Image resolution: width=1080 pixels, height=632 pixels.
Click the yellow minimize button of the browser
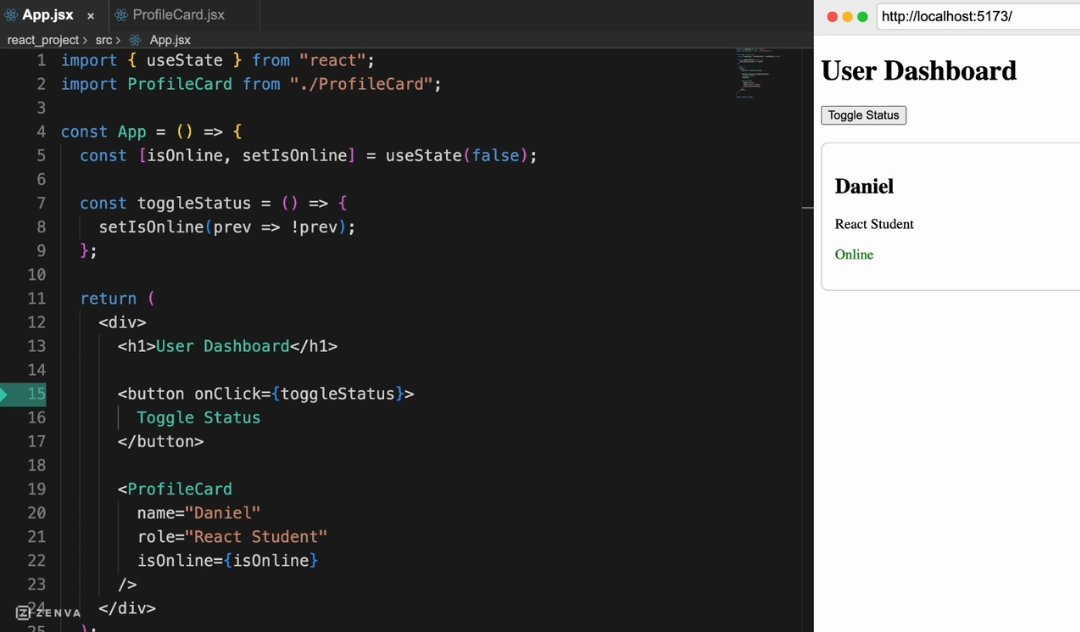pyautogui.click(x=847, y=17)
